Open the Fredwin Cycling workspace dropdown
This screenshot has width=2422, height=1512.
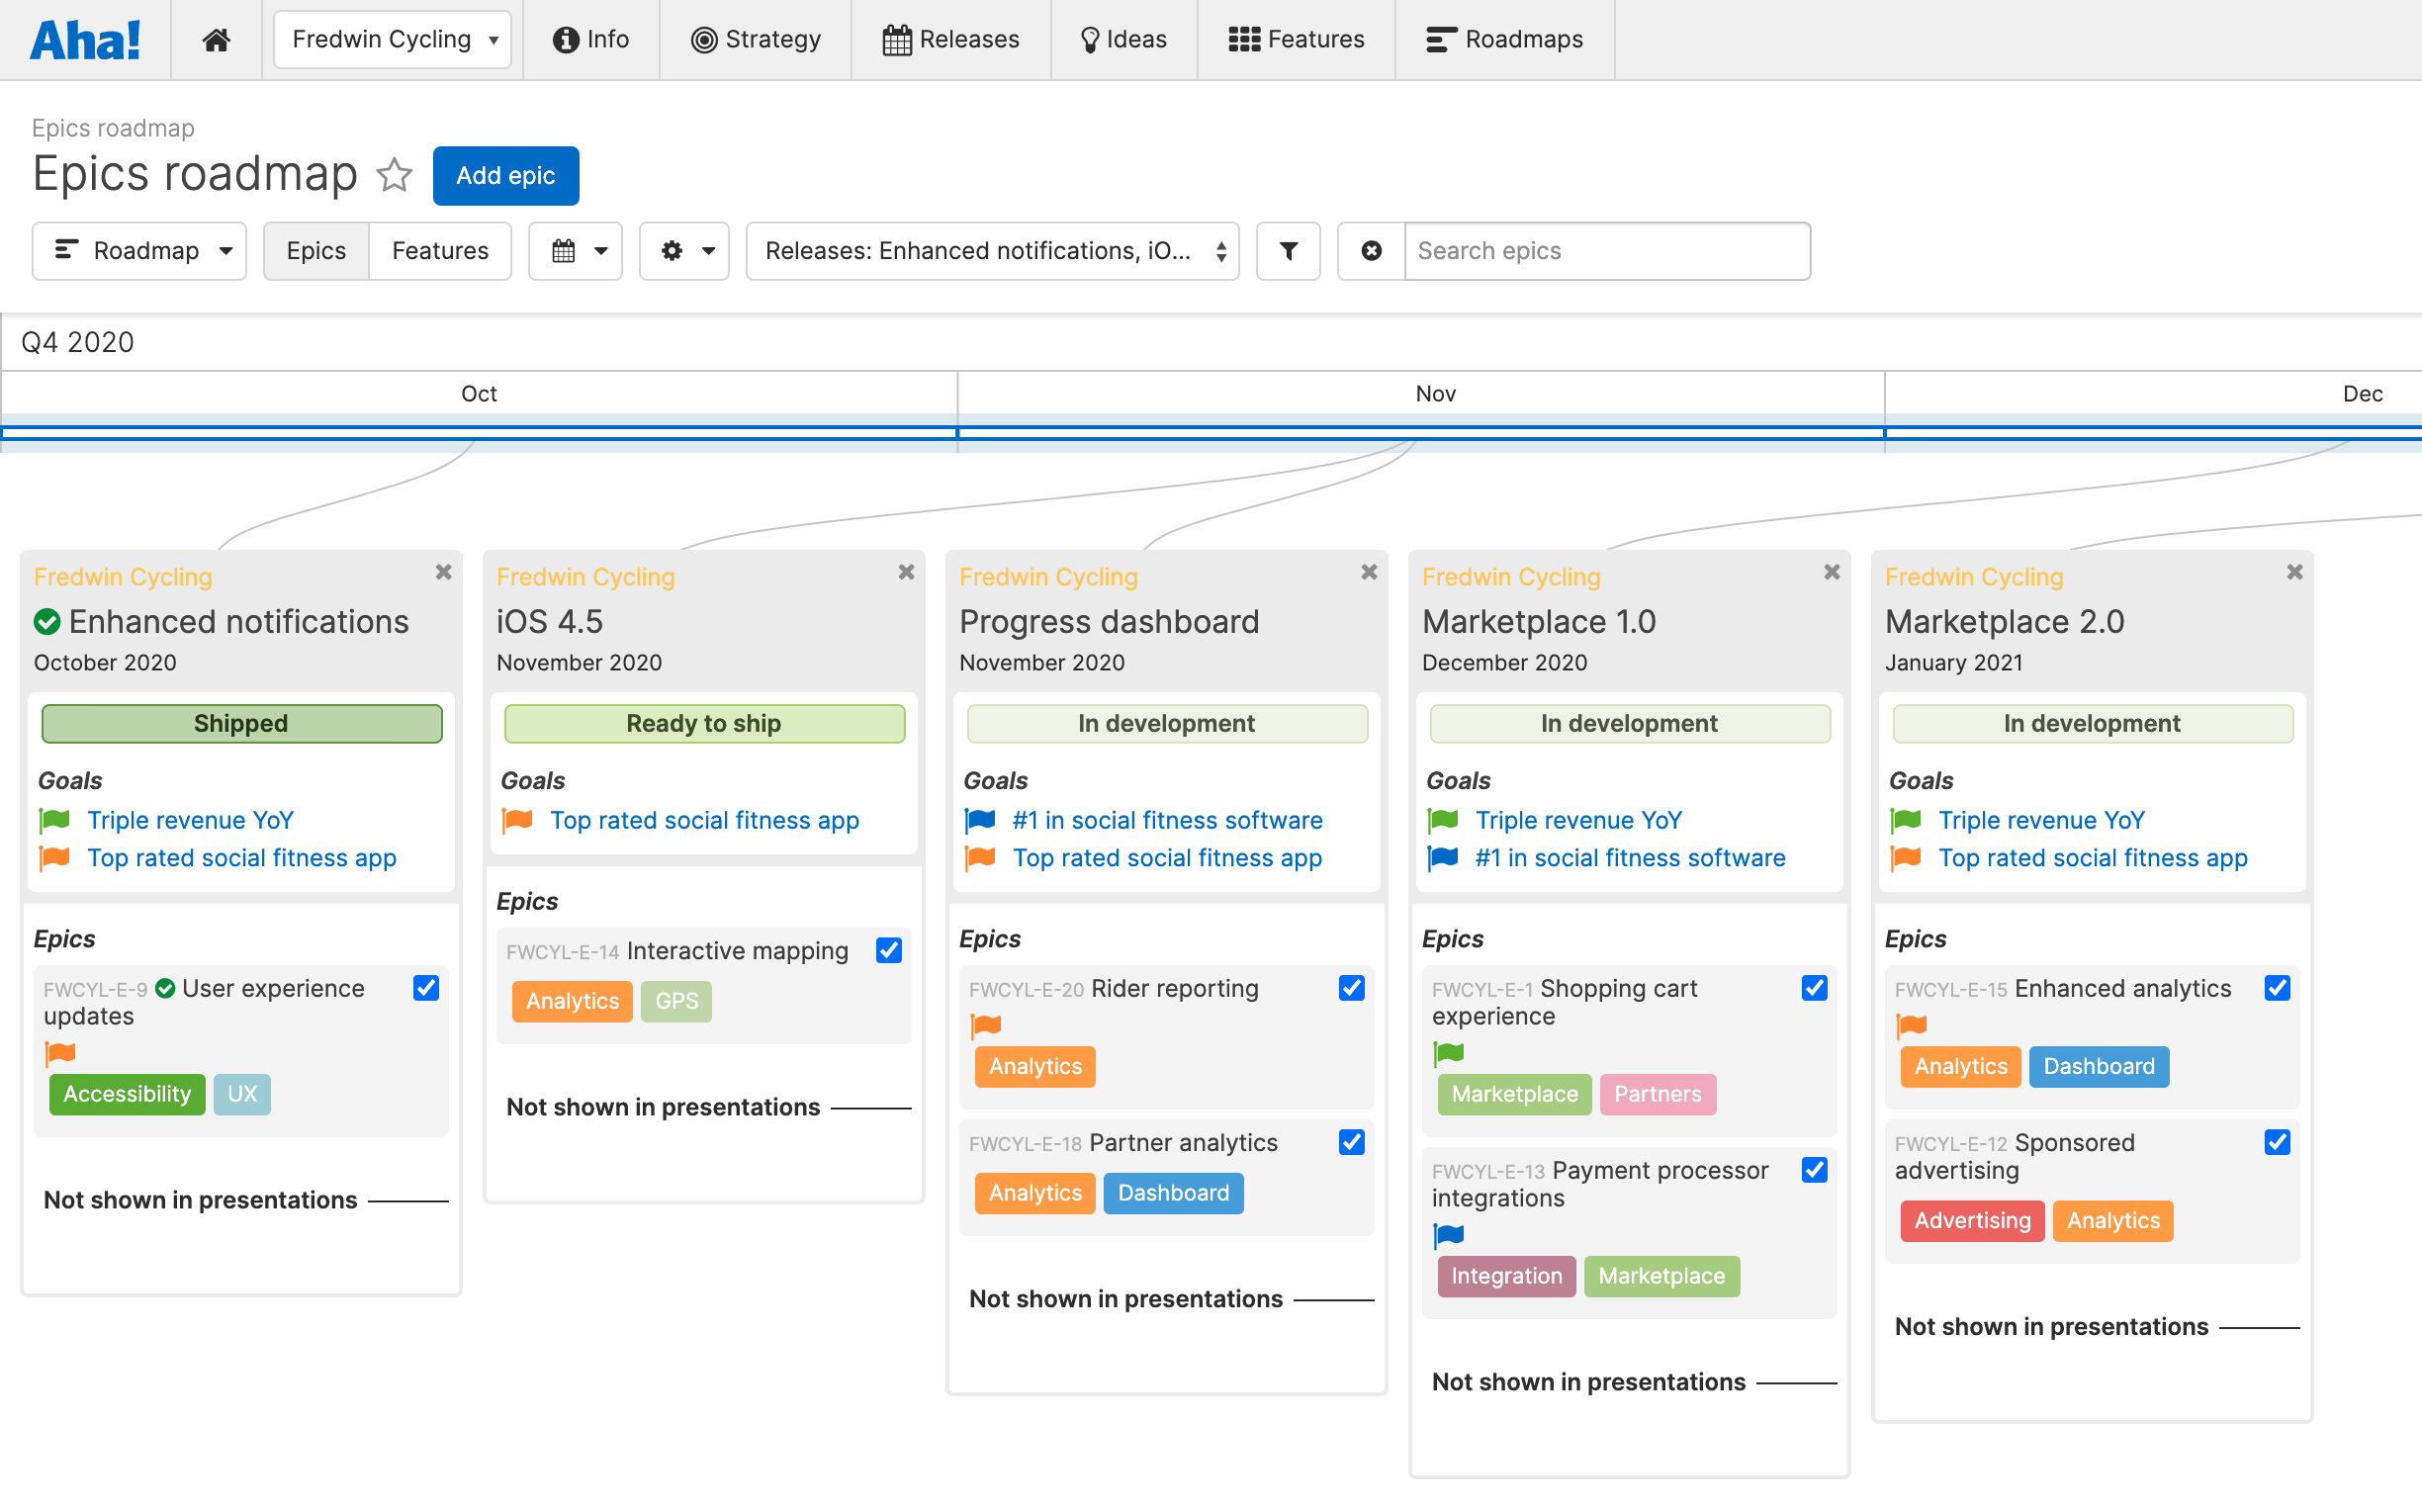click(x=392, y=39)
